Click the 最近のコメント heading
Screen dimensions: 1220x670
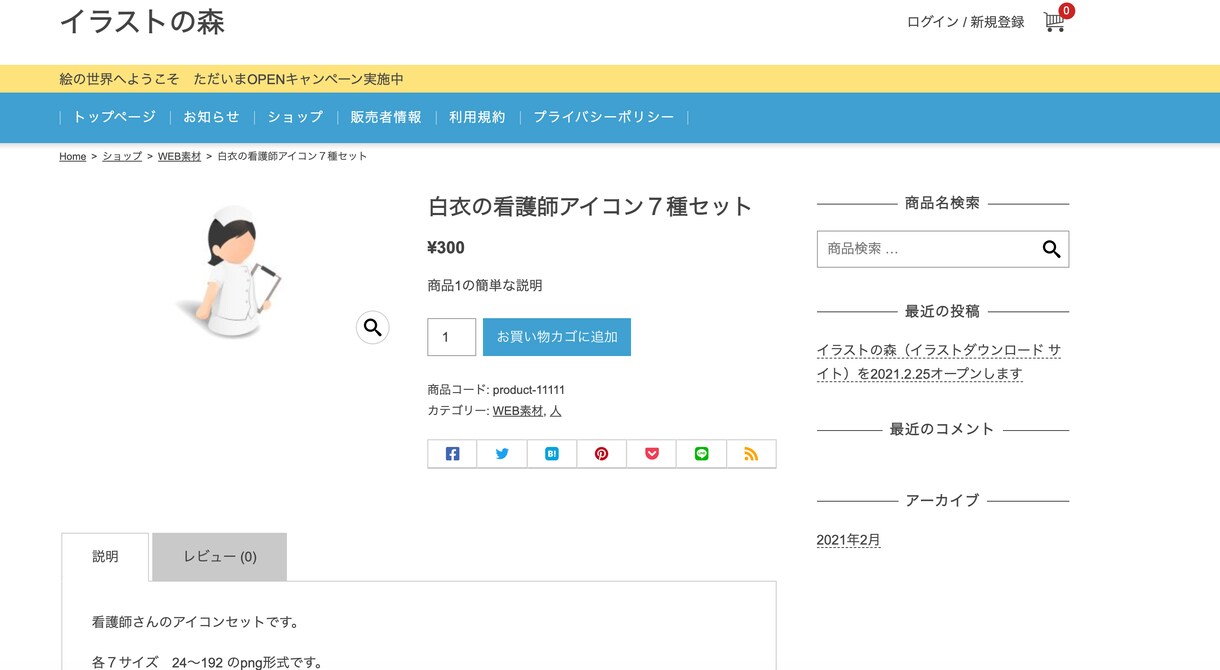[942, 429]
